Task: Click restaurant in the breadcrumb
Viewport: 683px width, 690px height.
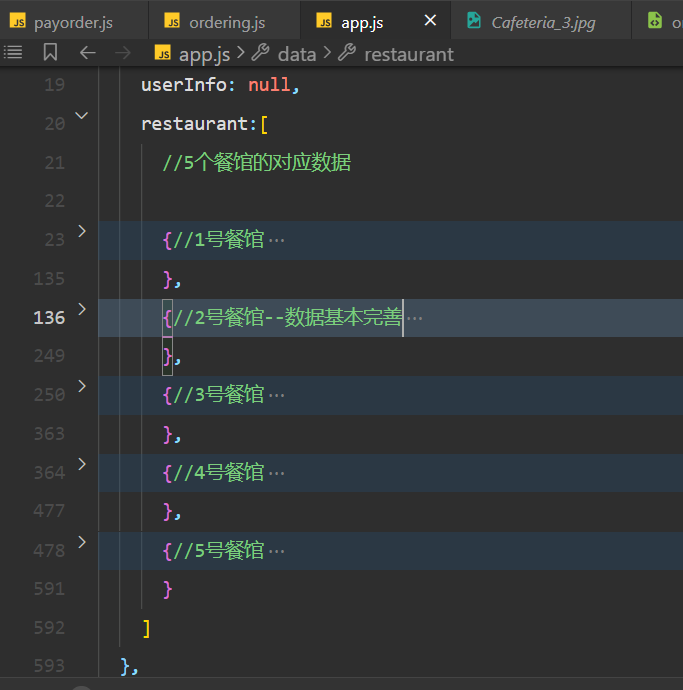Action: tap(409, 55)
